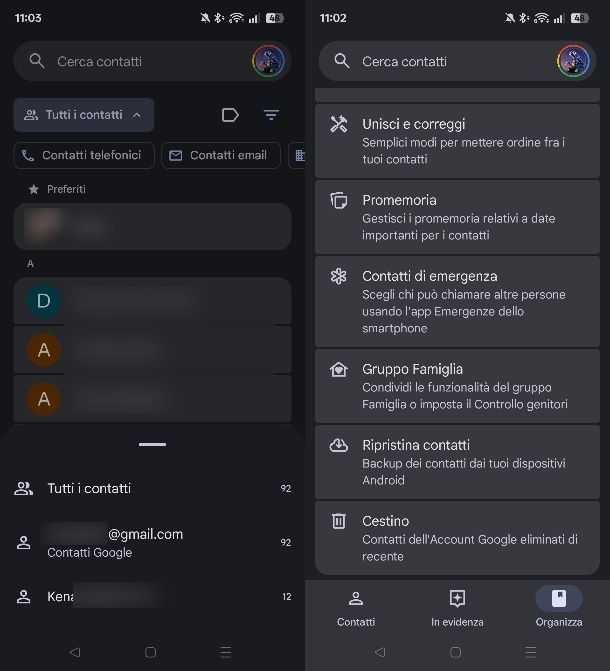Open the filter/sort icon
The height and width of the screenshot is (671, 610).
pos(271,115)
